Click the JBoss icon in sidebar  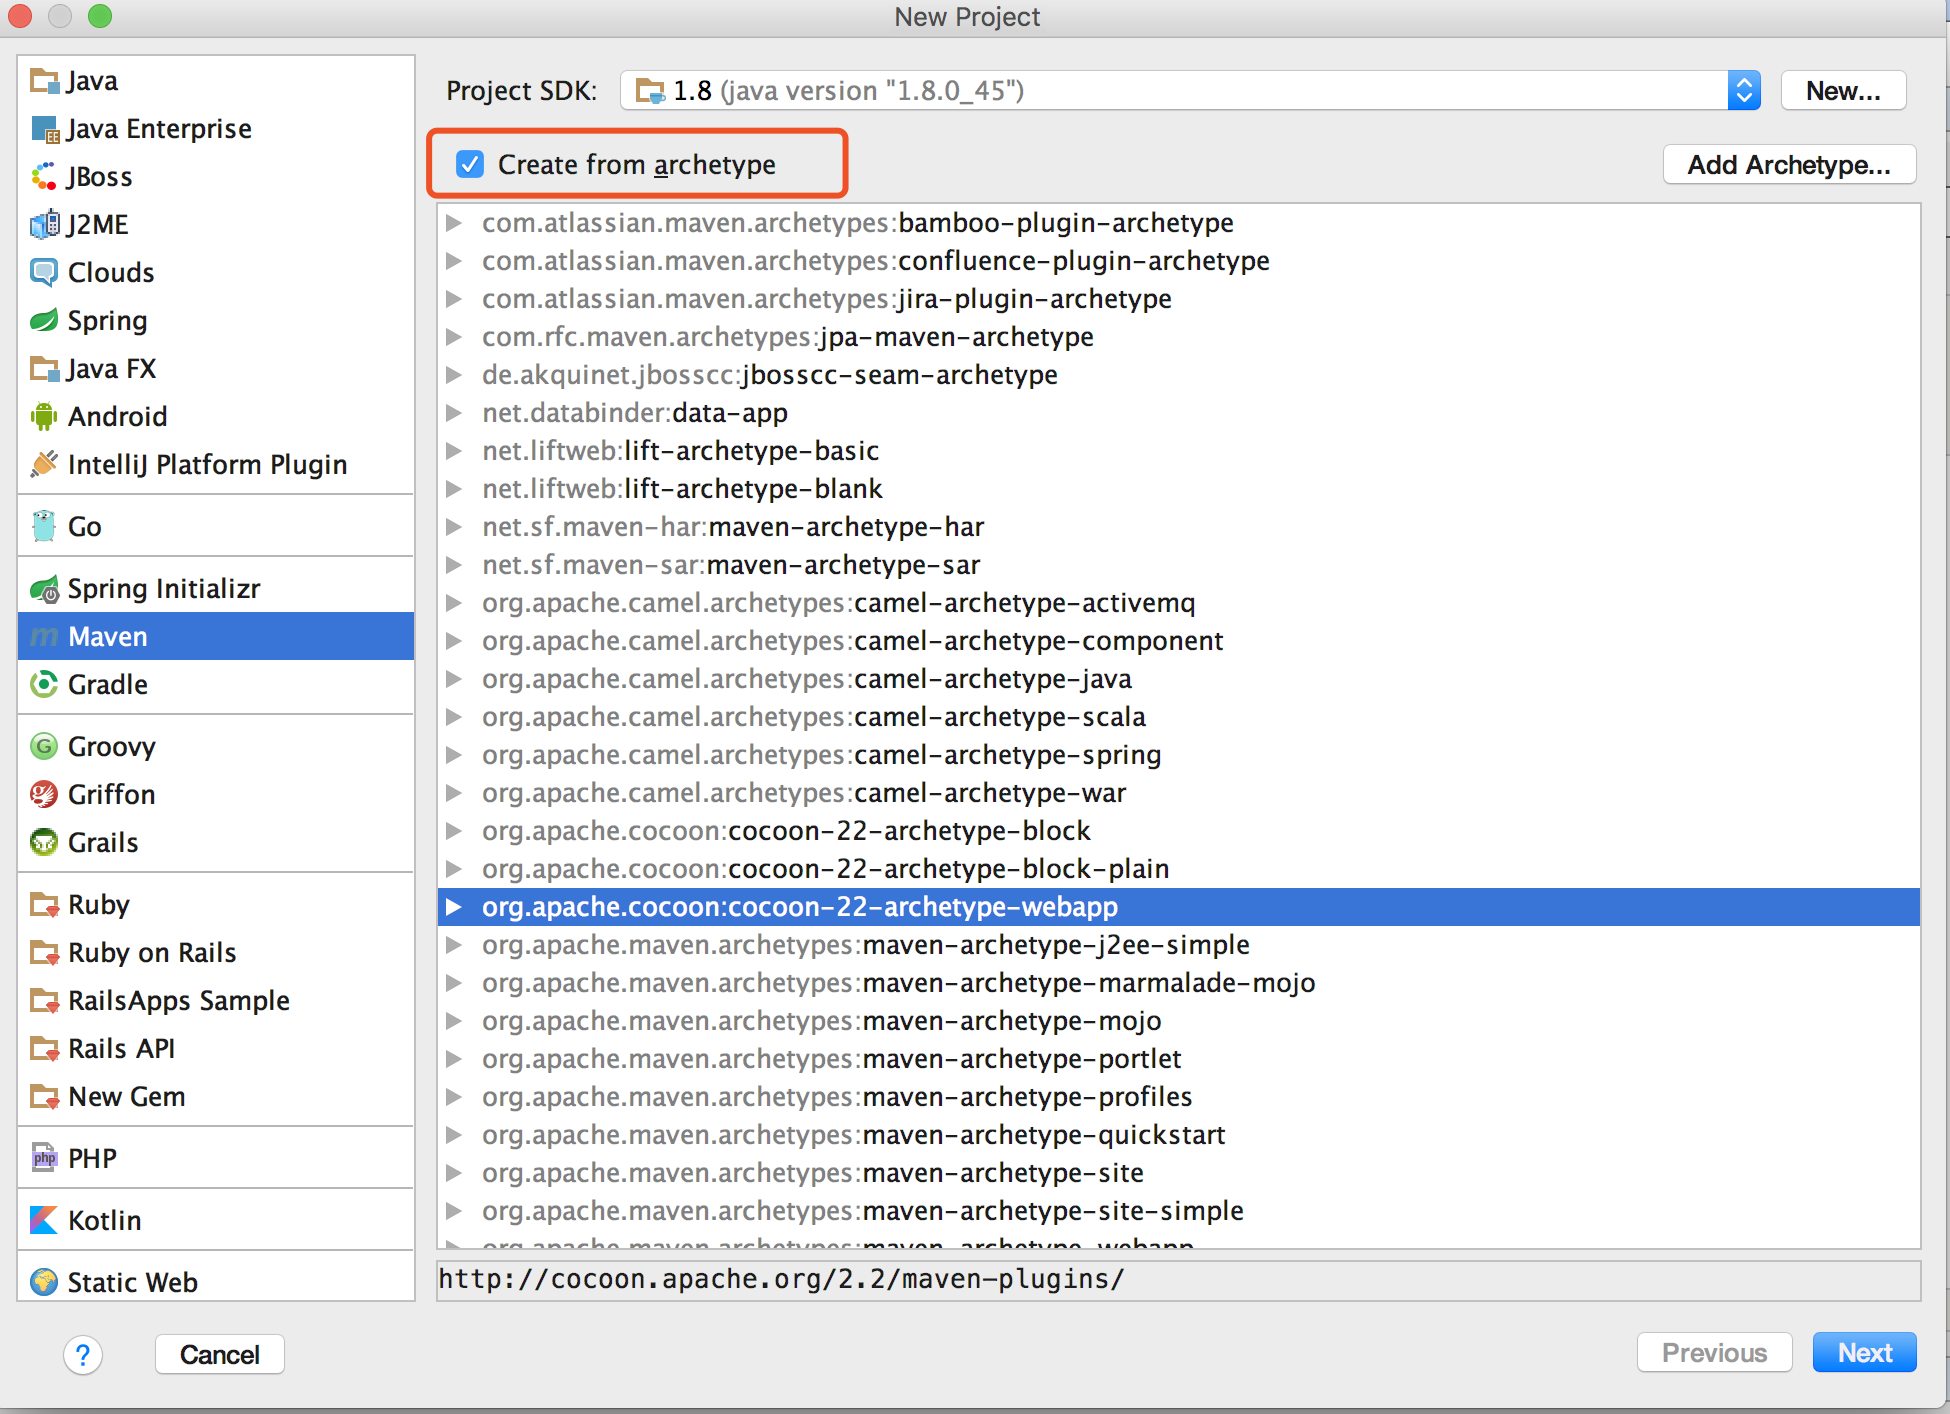[x=44, y=177]
